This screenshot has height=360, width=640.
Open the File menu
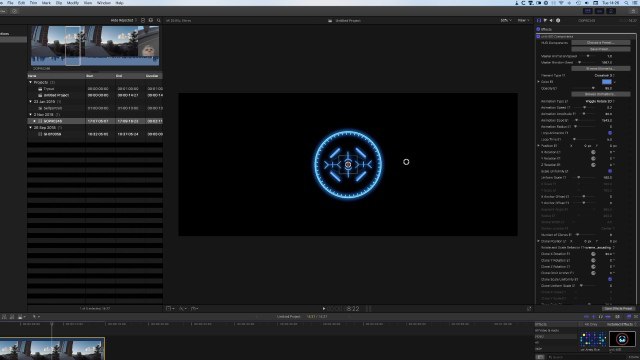(x=10, y=3)
